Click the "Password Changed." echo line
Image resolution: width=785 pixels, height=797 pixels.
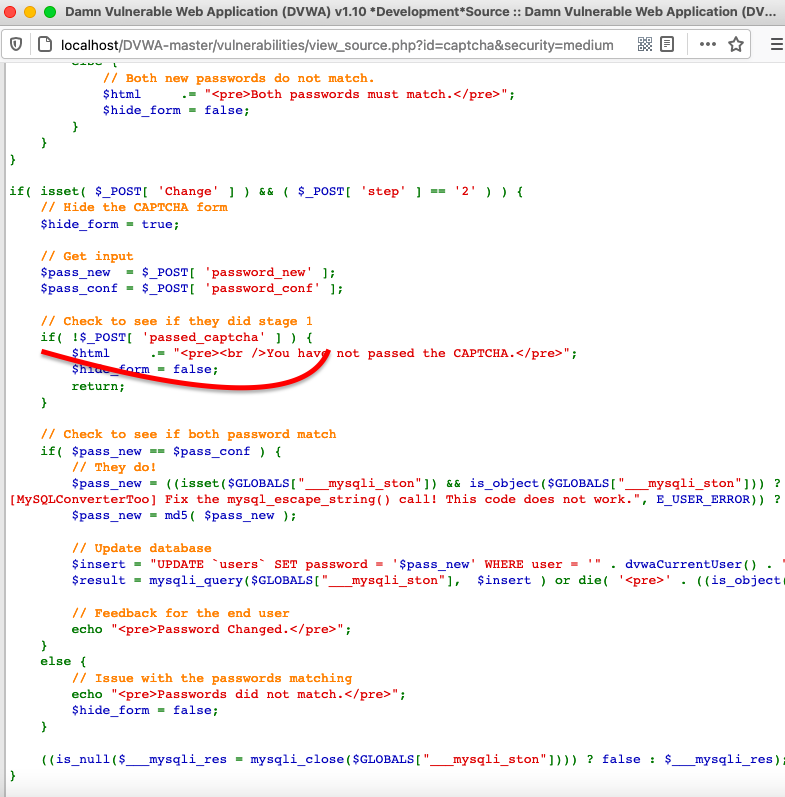pyautogui.click(x=212, y=629)
